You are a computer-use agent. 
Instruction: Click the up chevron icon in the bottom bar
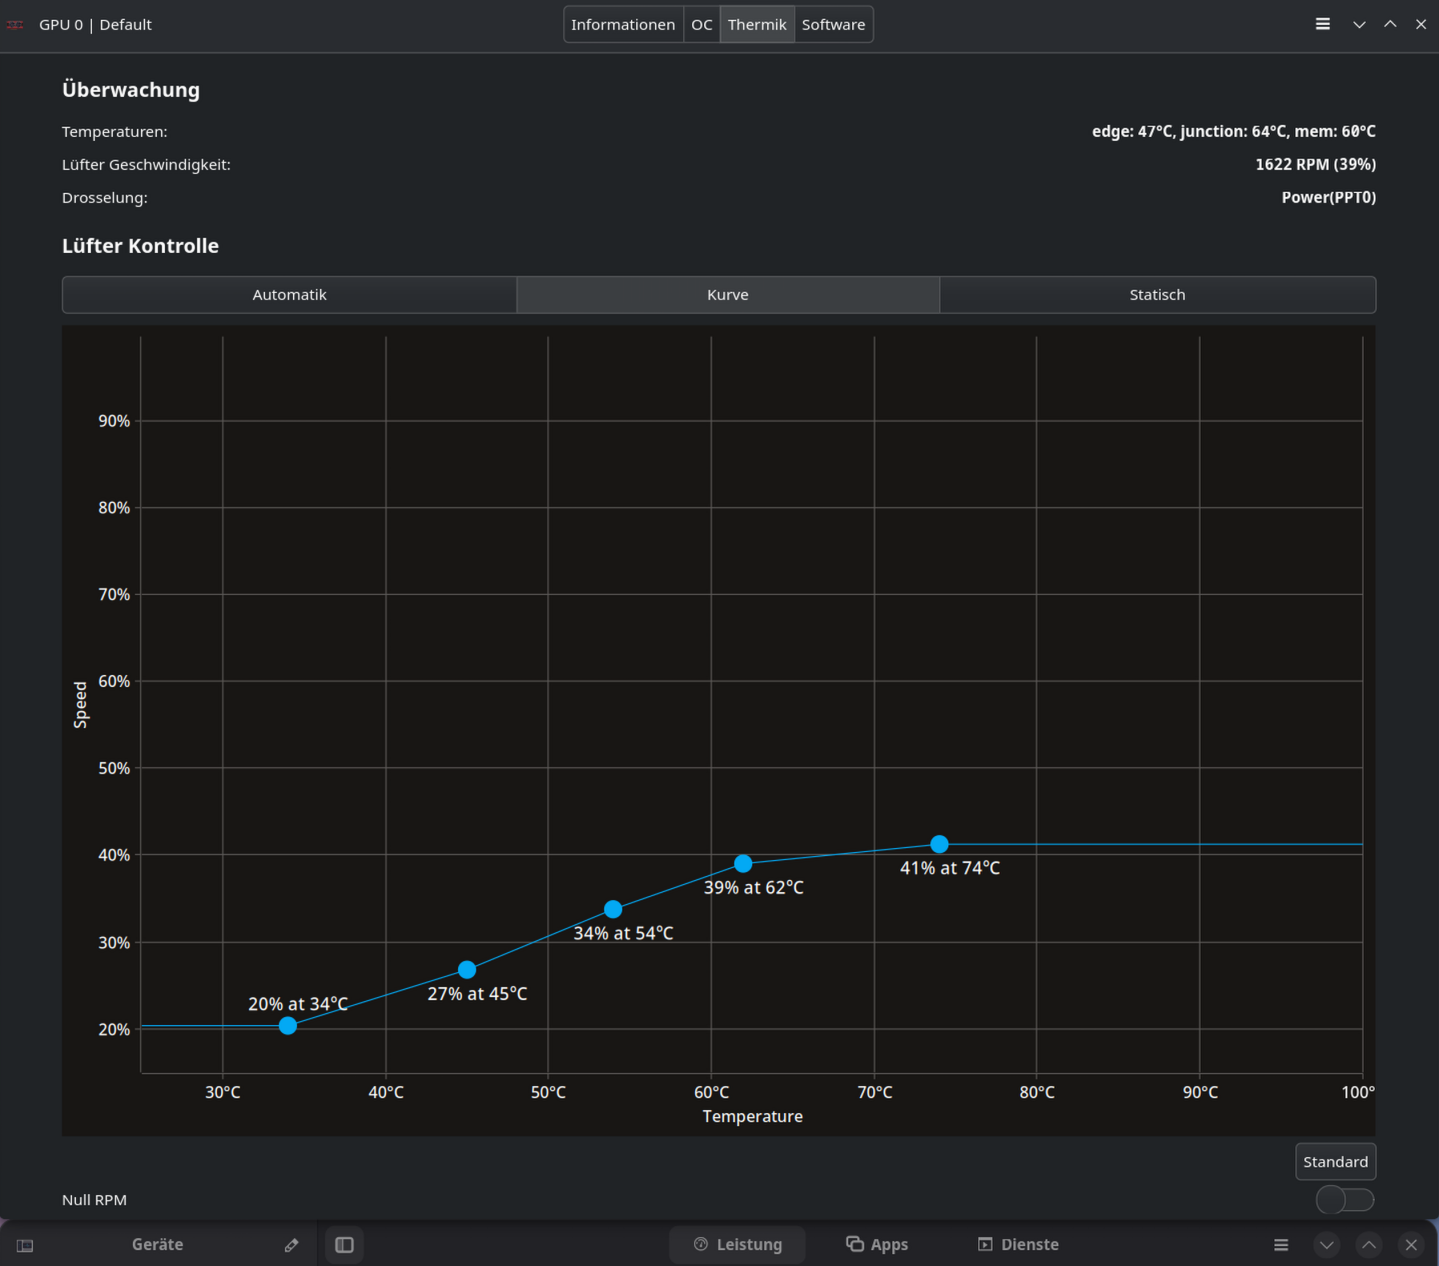(x=1369, y=1245)
